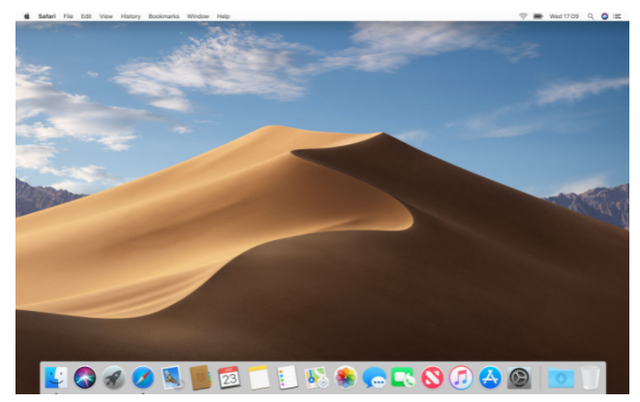Launch Siri from the Dock
This screenshot has height=402, width=640.
[85, 378]
